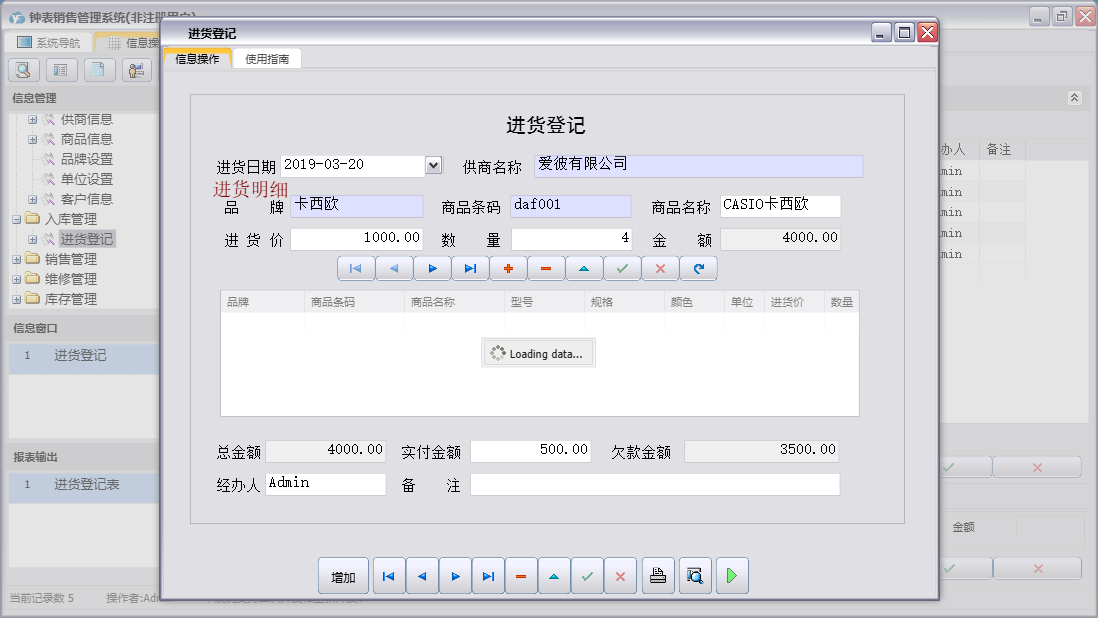Screen dimensions: 1098x618
Task: Collapse the panel with top-right chevron
Action: [1075, 98]
